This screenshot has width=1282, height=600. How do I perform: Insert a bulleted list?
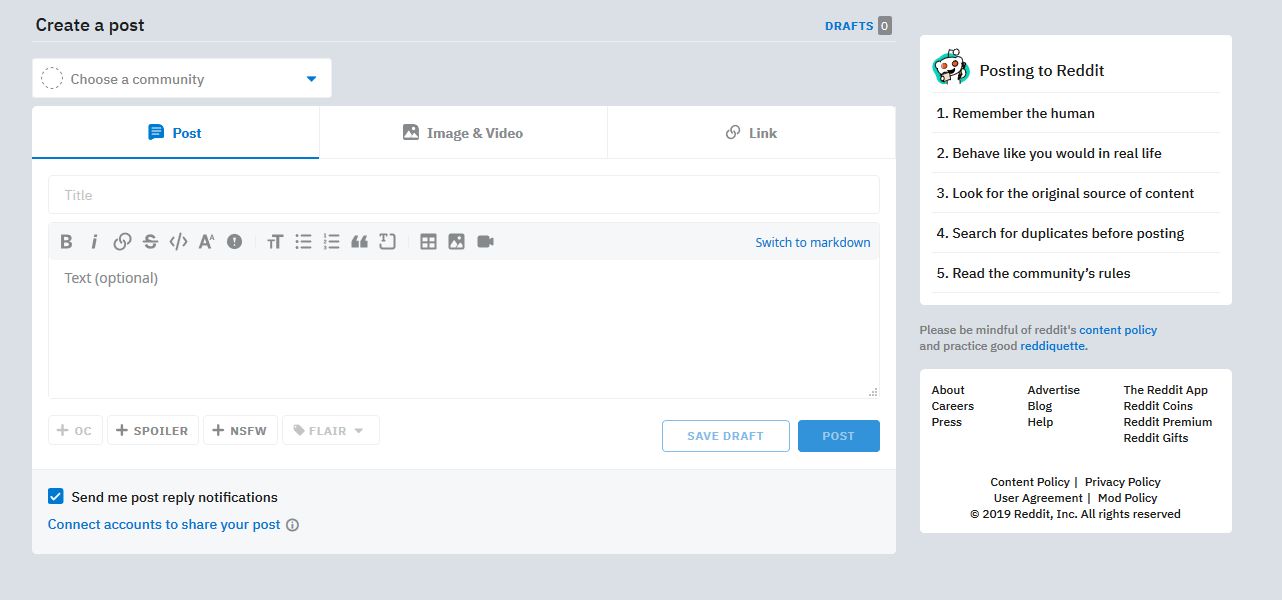(x=303, y=241)
